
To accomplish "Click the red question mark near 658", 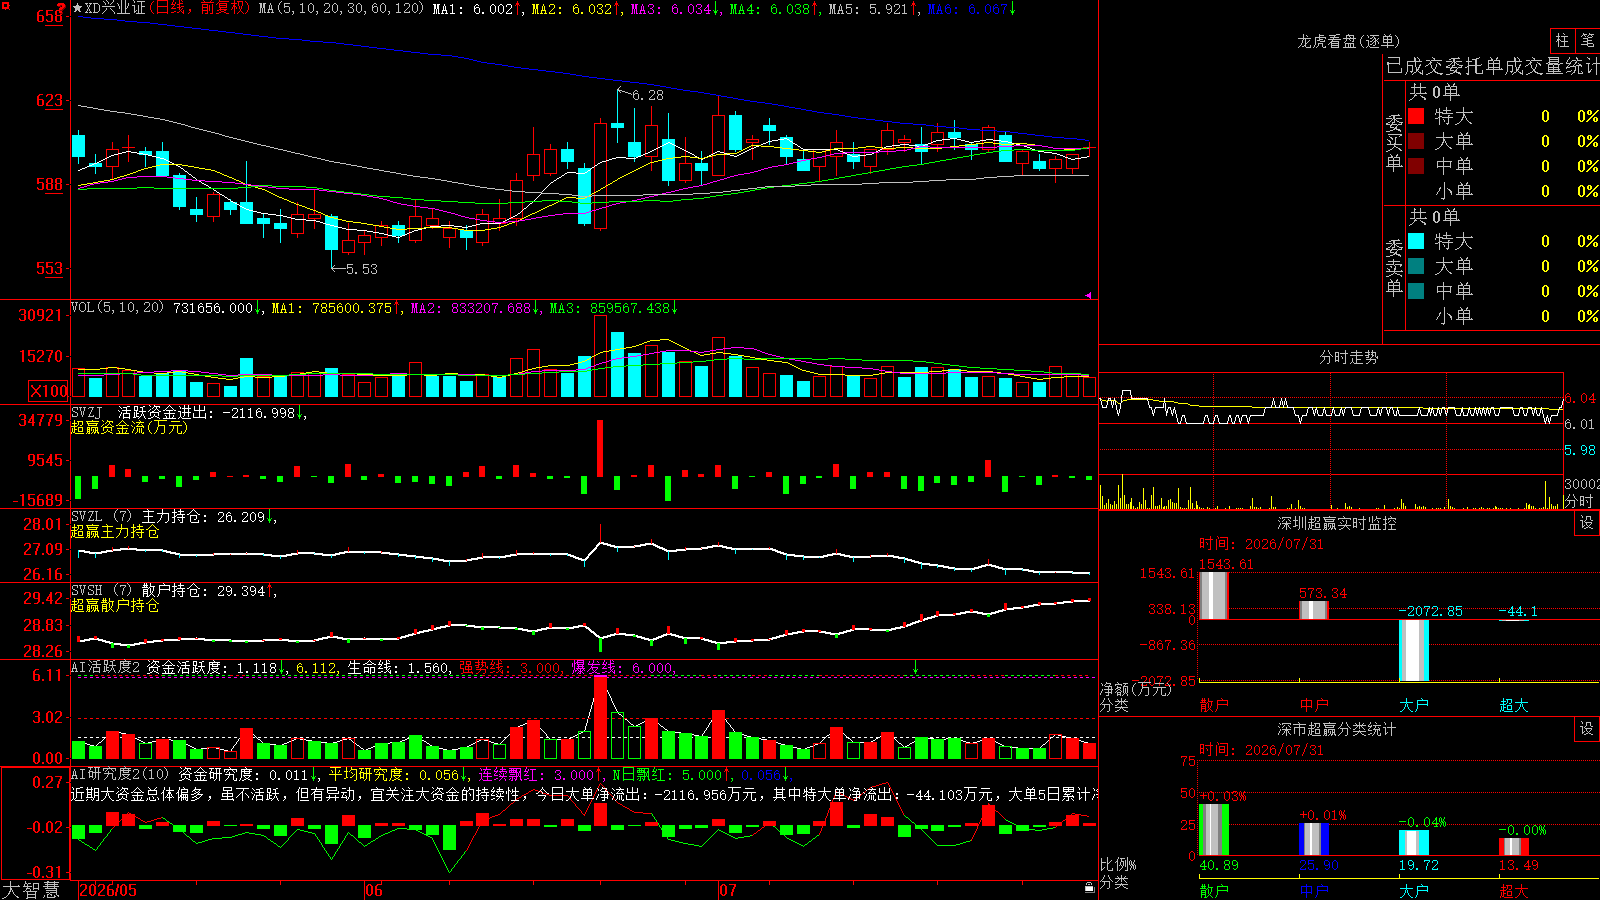I will click(61, 10).
